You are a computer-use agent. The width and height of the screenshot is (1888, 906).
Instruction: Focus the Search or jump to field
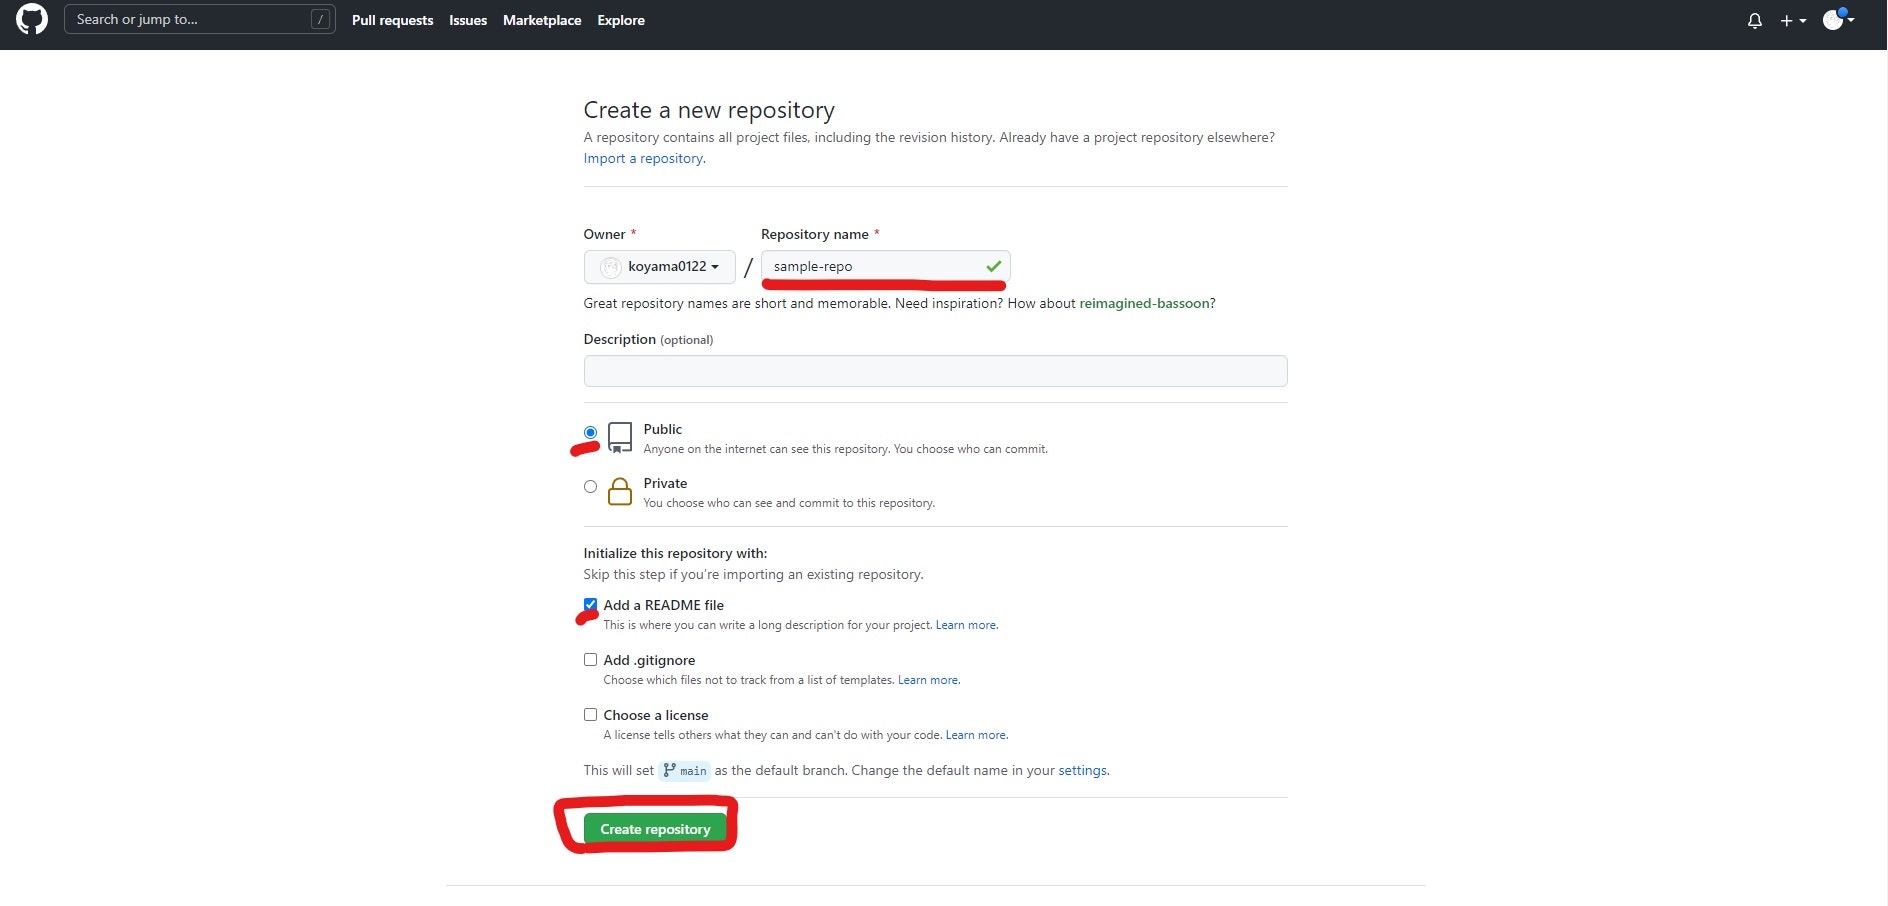point(200,19)
